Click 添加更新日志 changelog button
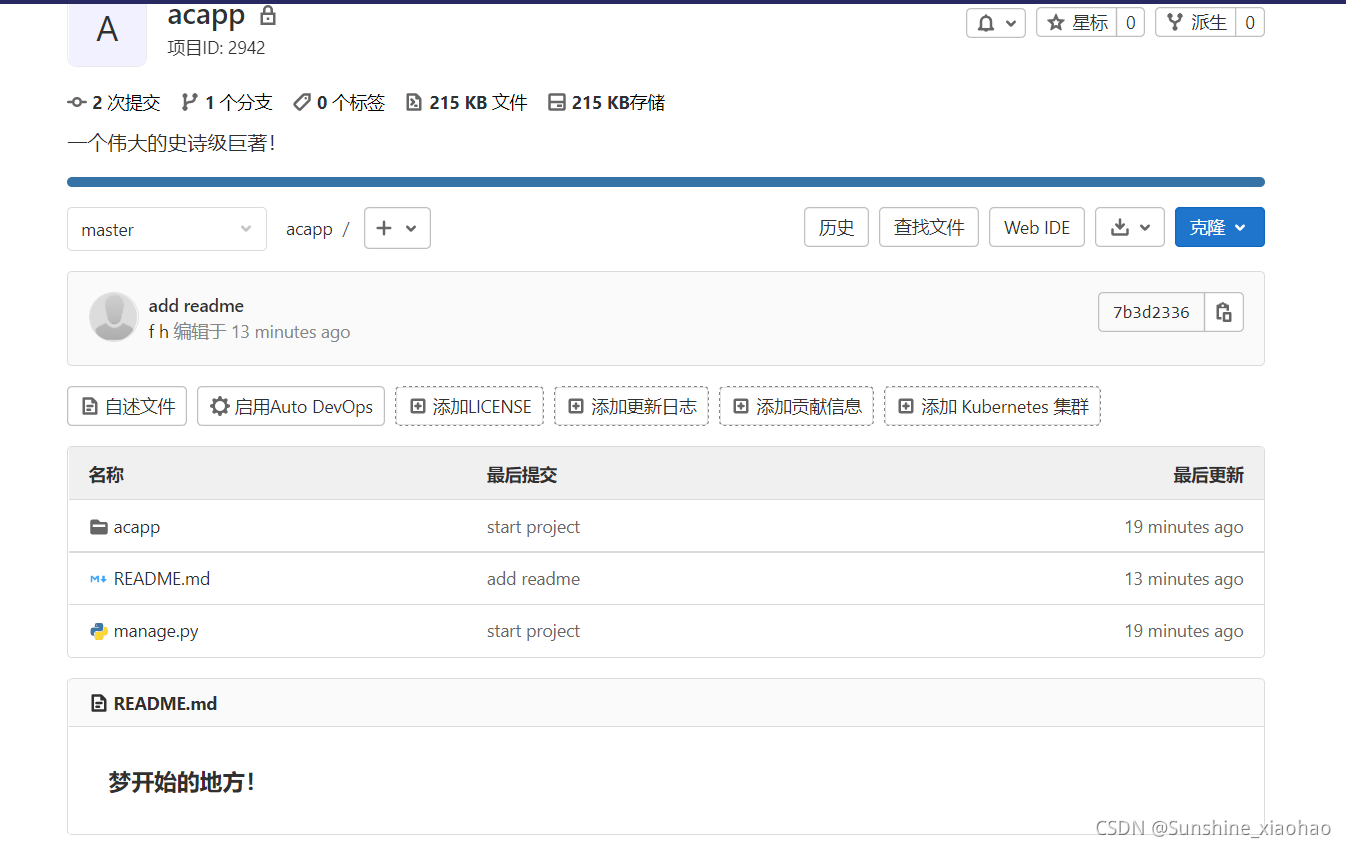Screen dimensions: 1346x848 click(632, 406)
